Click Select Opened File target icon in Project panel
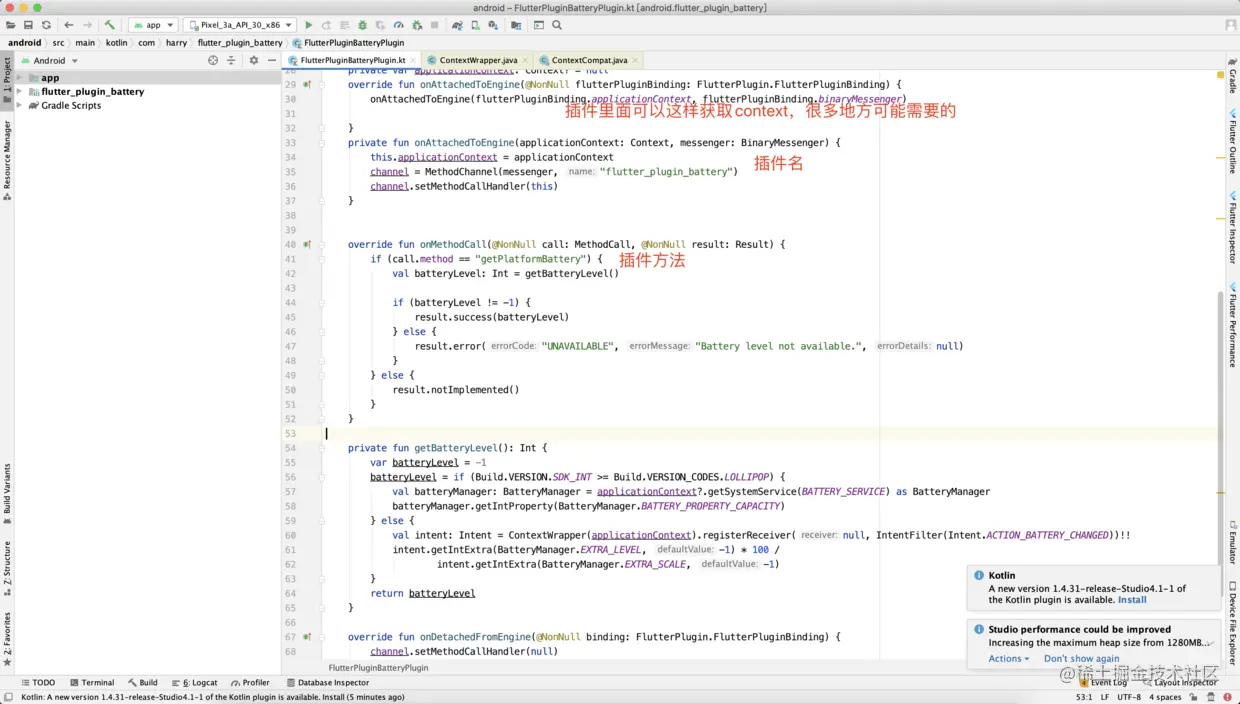This screenshot has height=704, width=1240. pyautogui.click(x=213, y=60)
